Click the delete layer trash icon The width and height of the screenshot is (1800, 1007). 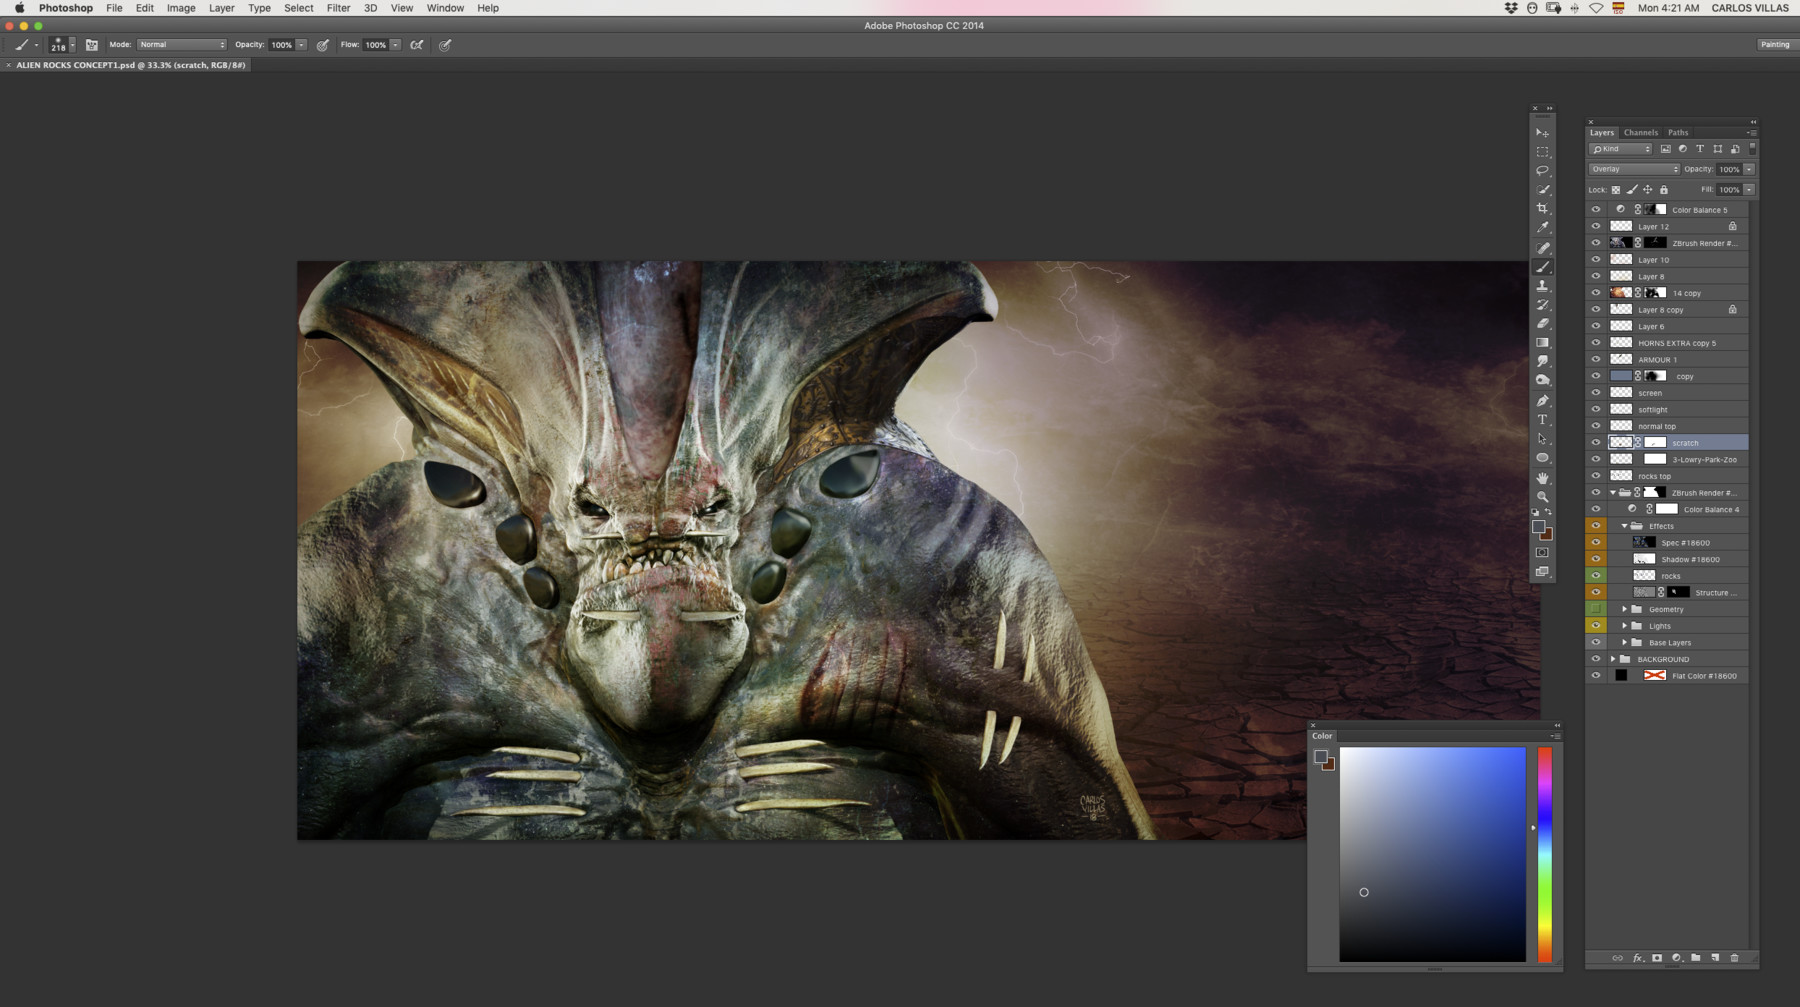click(x=1734, y=958)
